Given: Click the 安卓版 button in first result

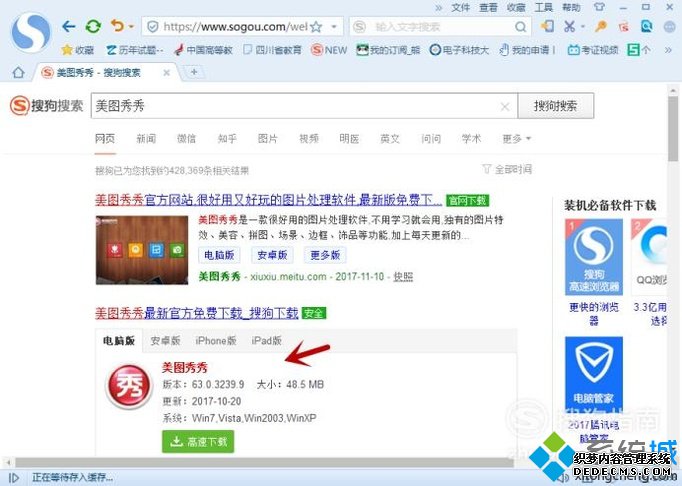Looking at the screenshot, I should pyautogui.click(x=272, y=255).
